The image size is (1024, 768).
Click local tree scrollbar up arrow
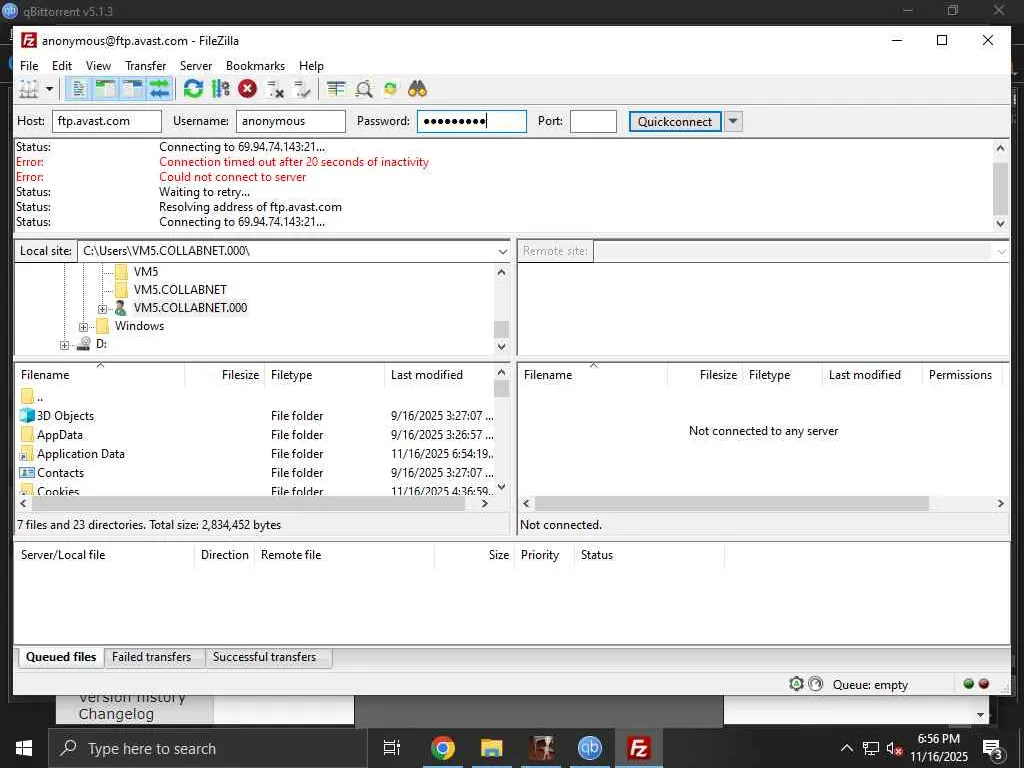coord(502,272)
